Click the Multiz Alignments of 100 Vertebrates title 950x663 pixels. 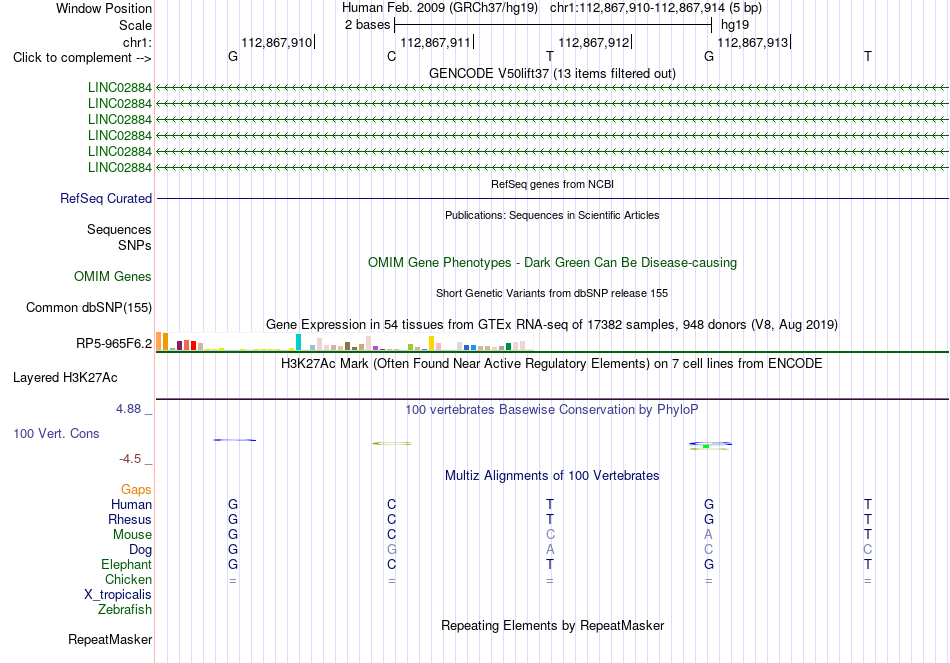click(x=552, y=476)
